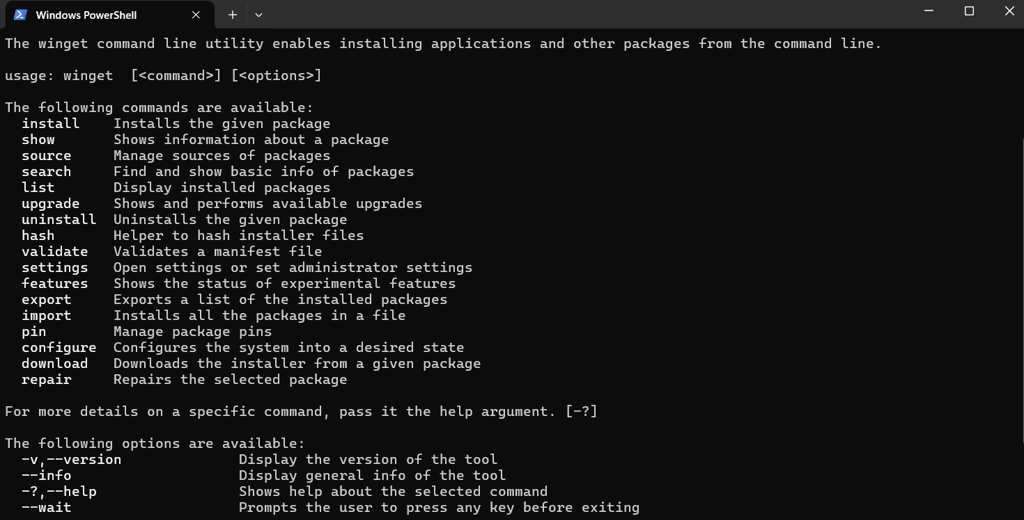This screenshot has height=520, width=1024.
Task: Click the PowerShell icon in the tab
Action: (20, 14)
